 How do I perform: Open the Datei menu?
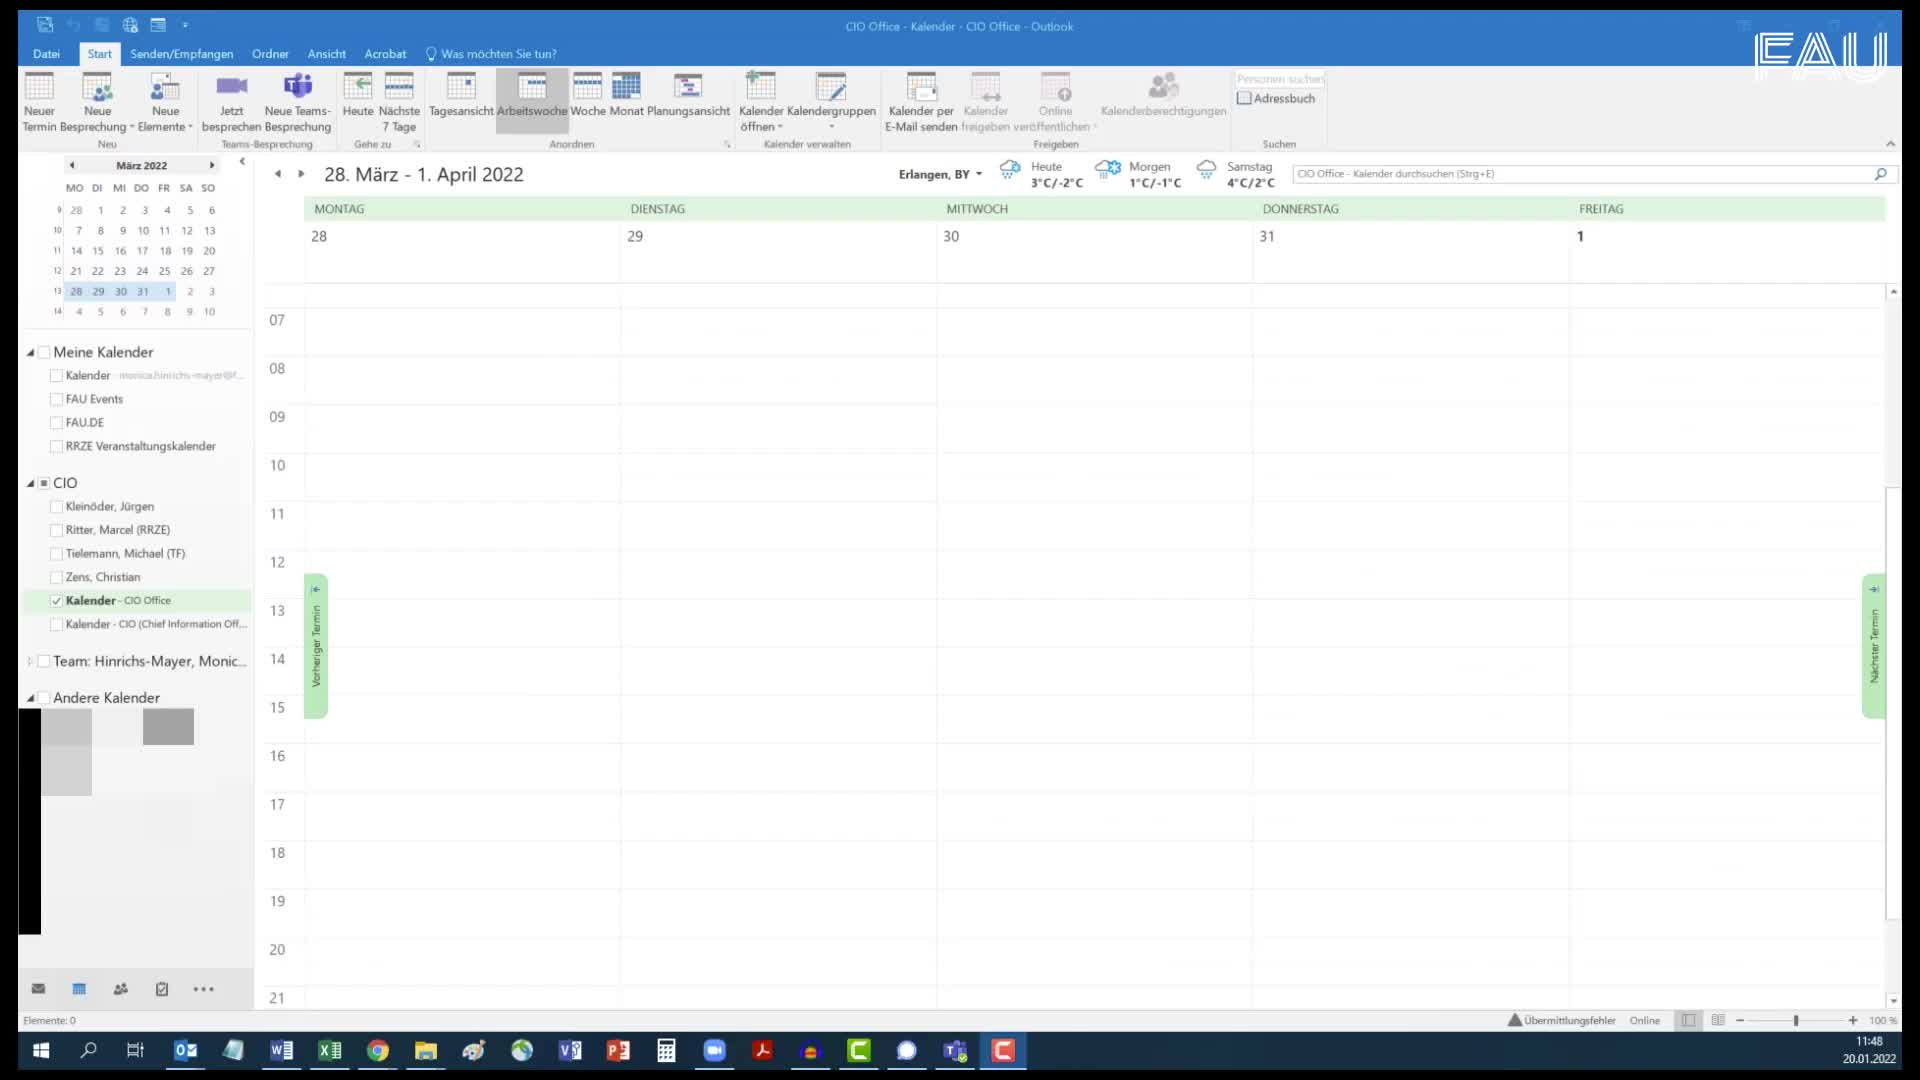46,54
